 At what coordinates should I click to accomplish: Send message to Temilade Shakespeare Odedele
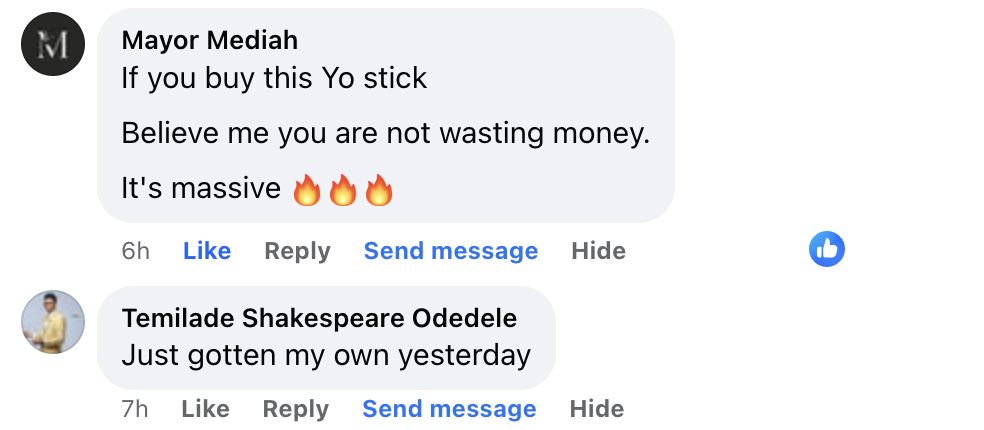[449, 409]
